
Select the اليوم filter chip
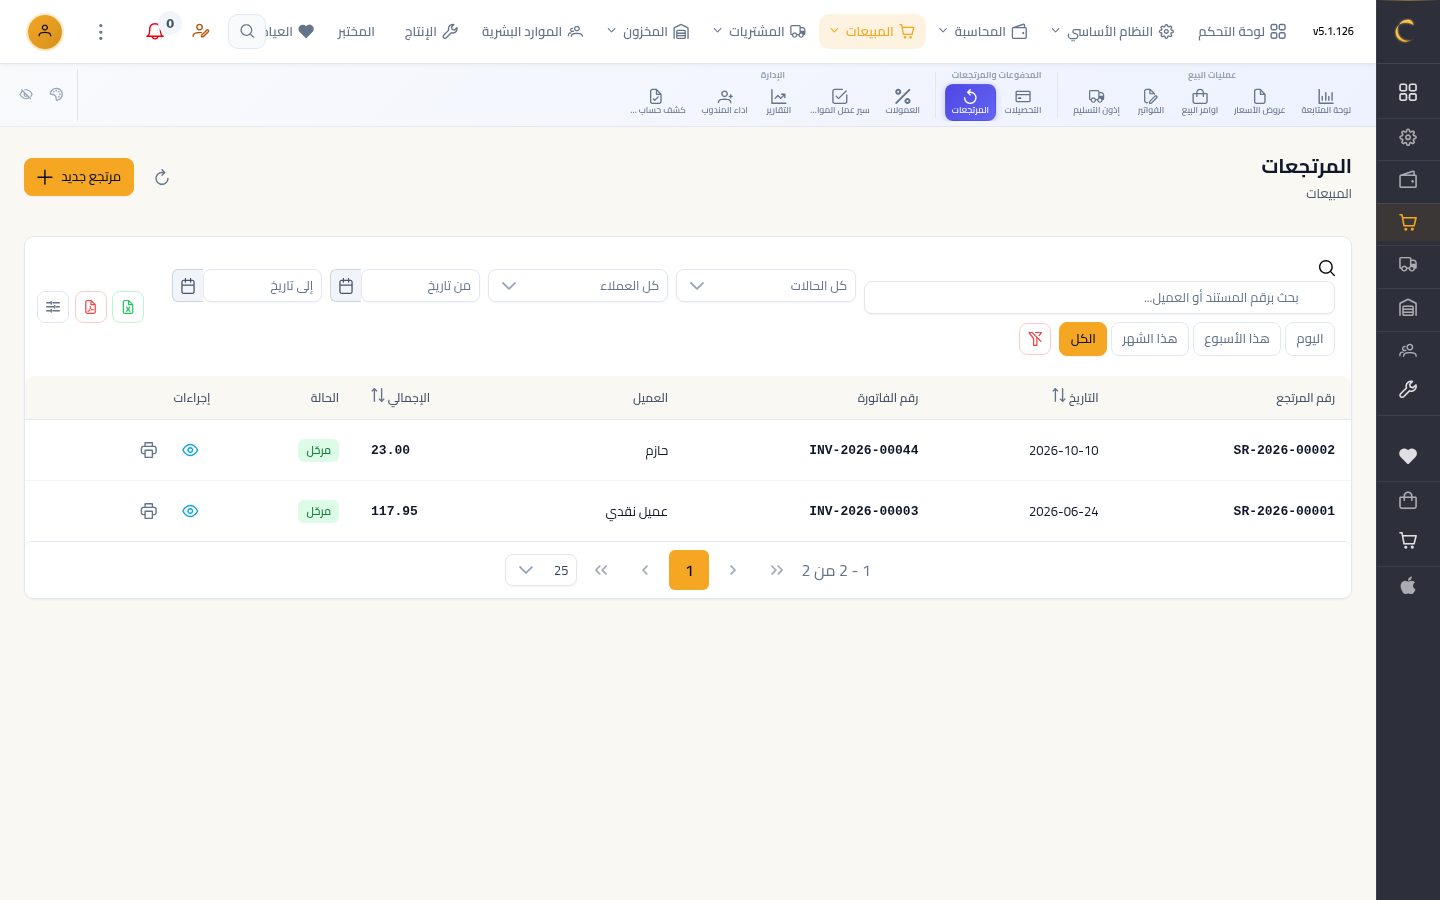pos(1309,339)
